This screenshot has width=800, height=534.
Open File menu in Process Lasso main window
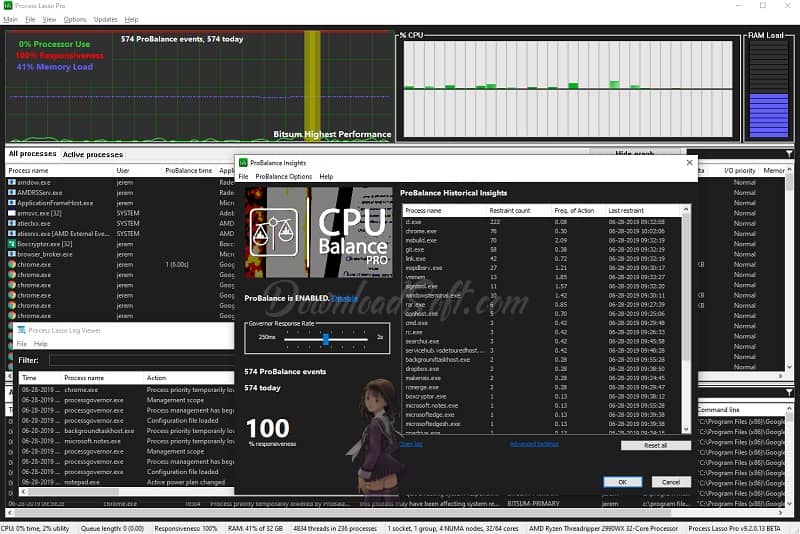[30, 19]
